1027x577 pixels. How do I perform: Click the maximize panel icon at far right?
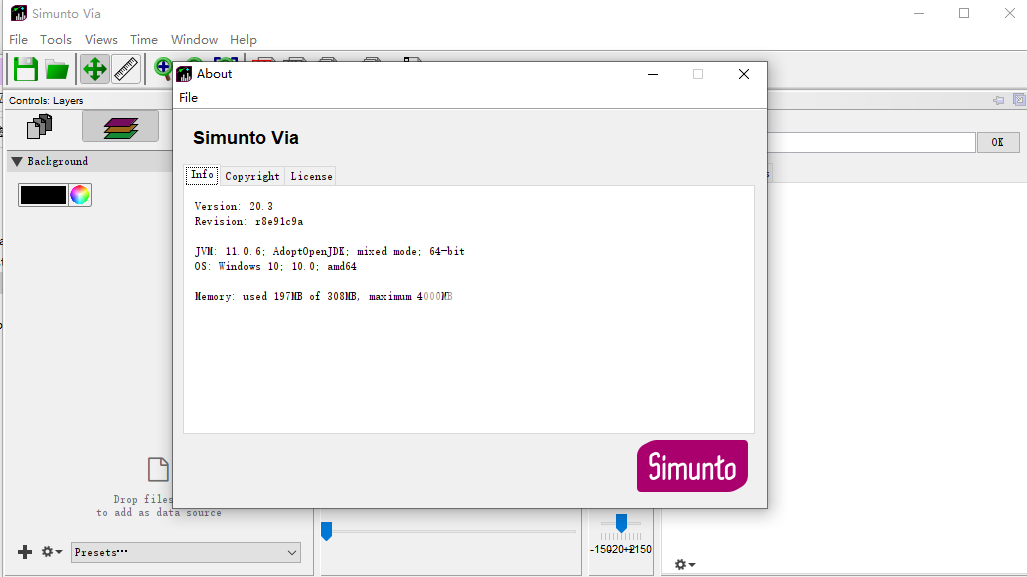[x=1019, y=100]
